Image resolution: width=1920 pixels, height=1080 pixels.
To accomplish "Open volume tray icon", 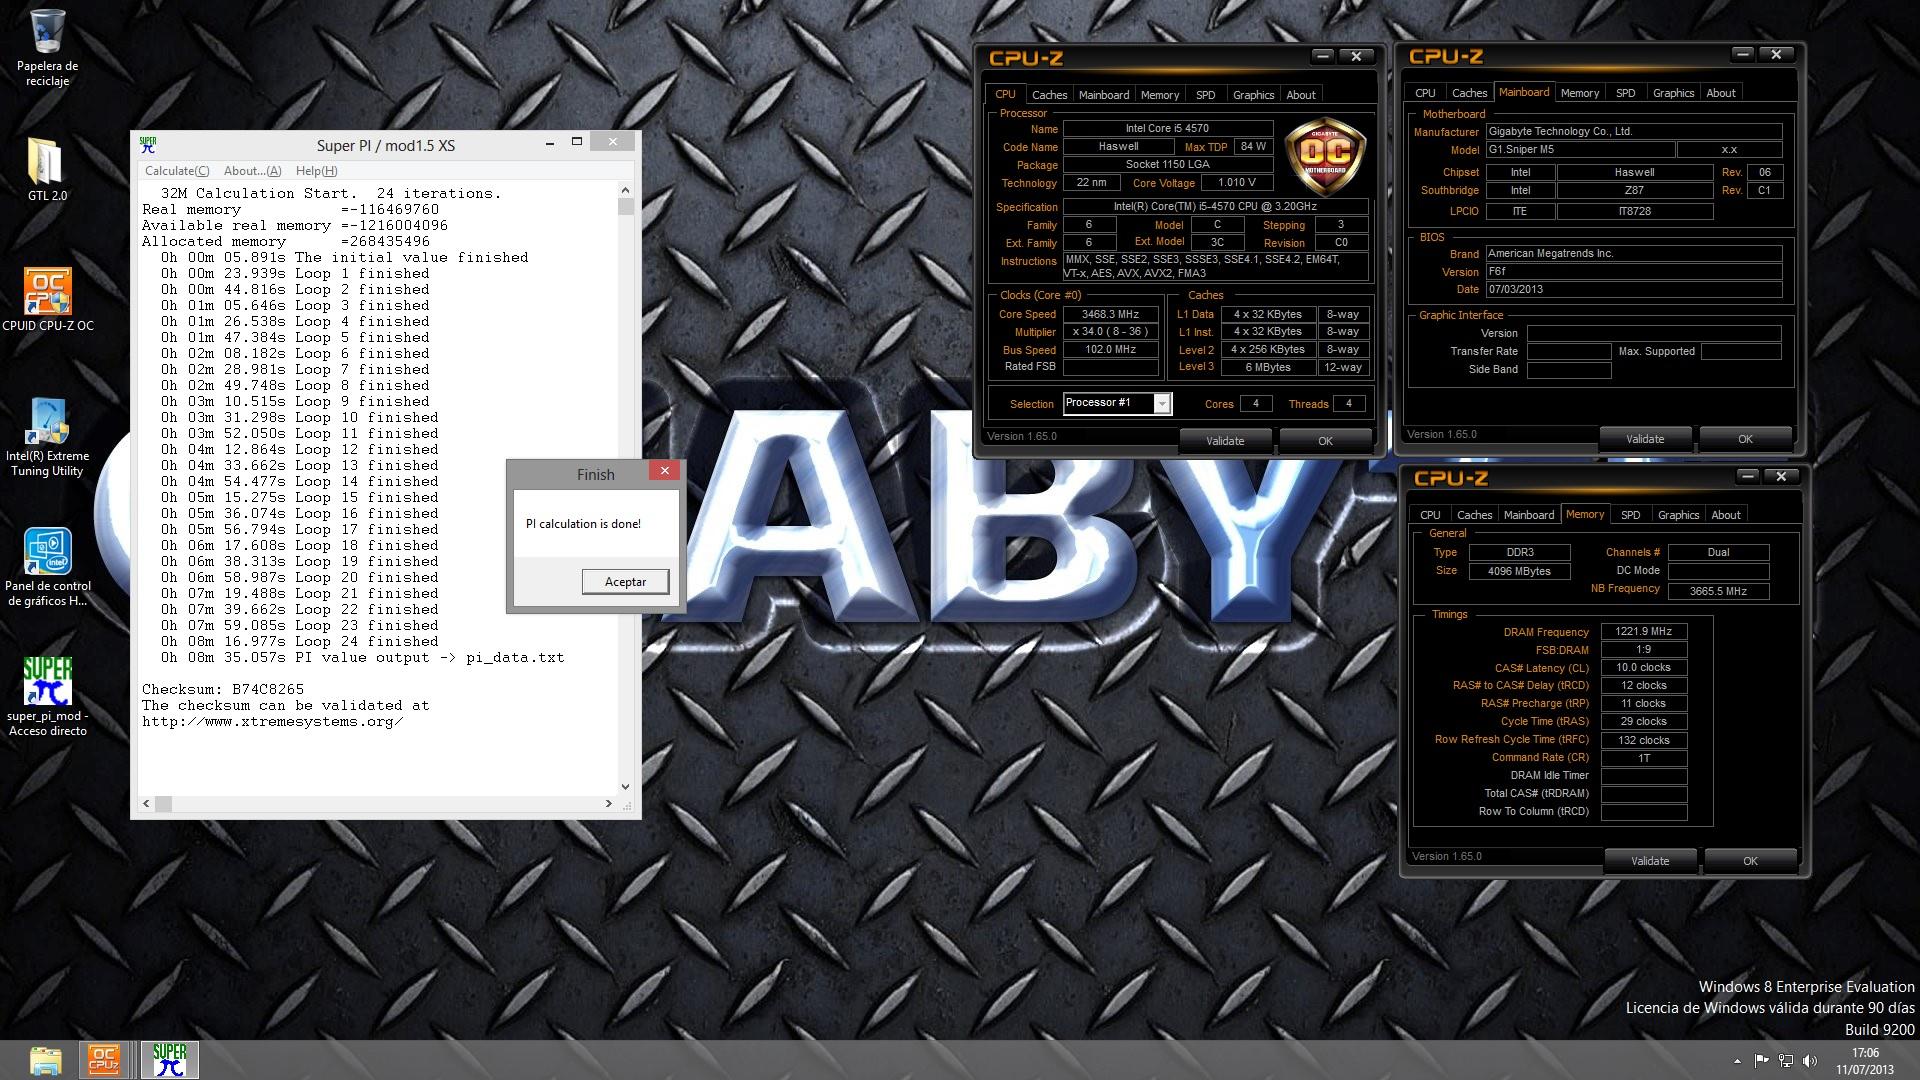I will coord(1809,1061).
